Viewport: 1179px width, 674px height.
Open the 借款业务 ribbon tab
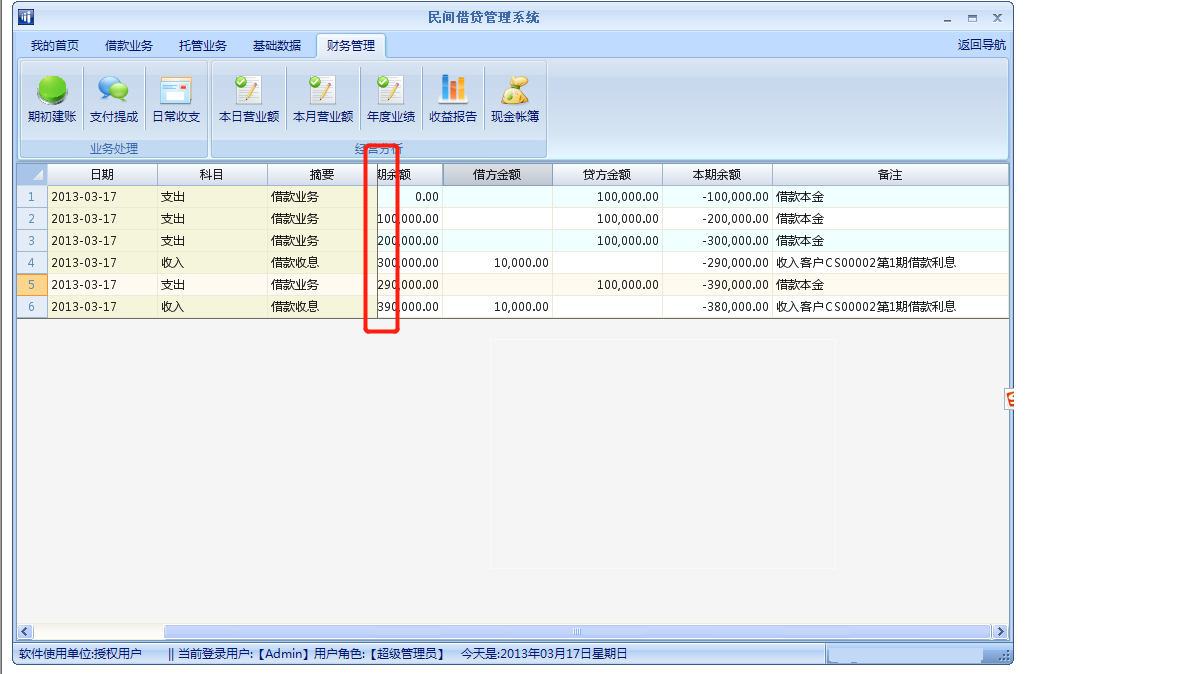coord(129,45)
